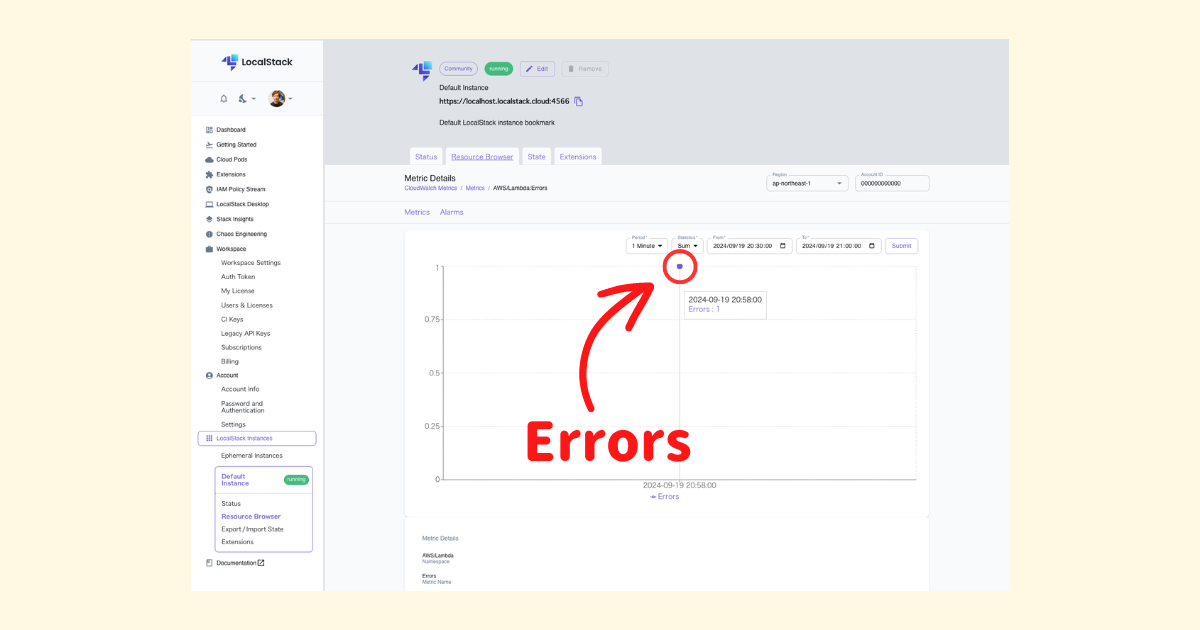Open the user avatar account menu
The width and height of the screenshot is (1200, 630).
281,99
